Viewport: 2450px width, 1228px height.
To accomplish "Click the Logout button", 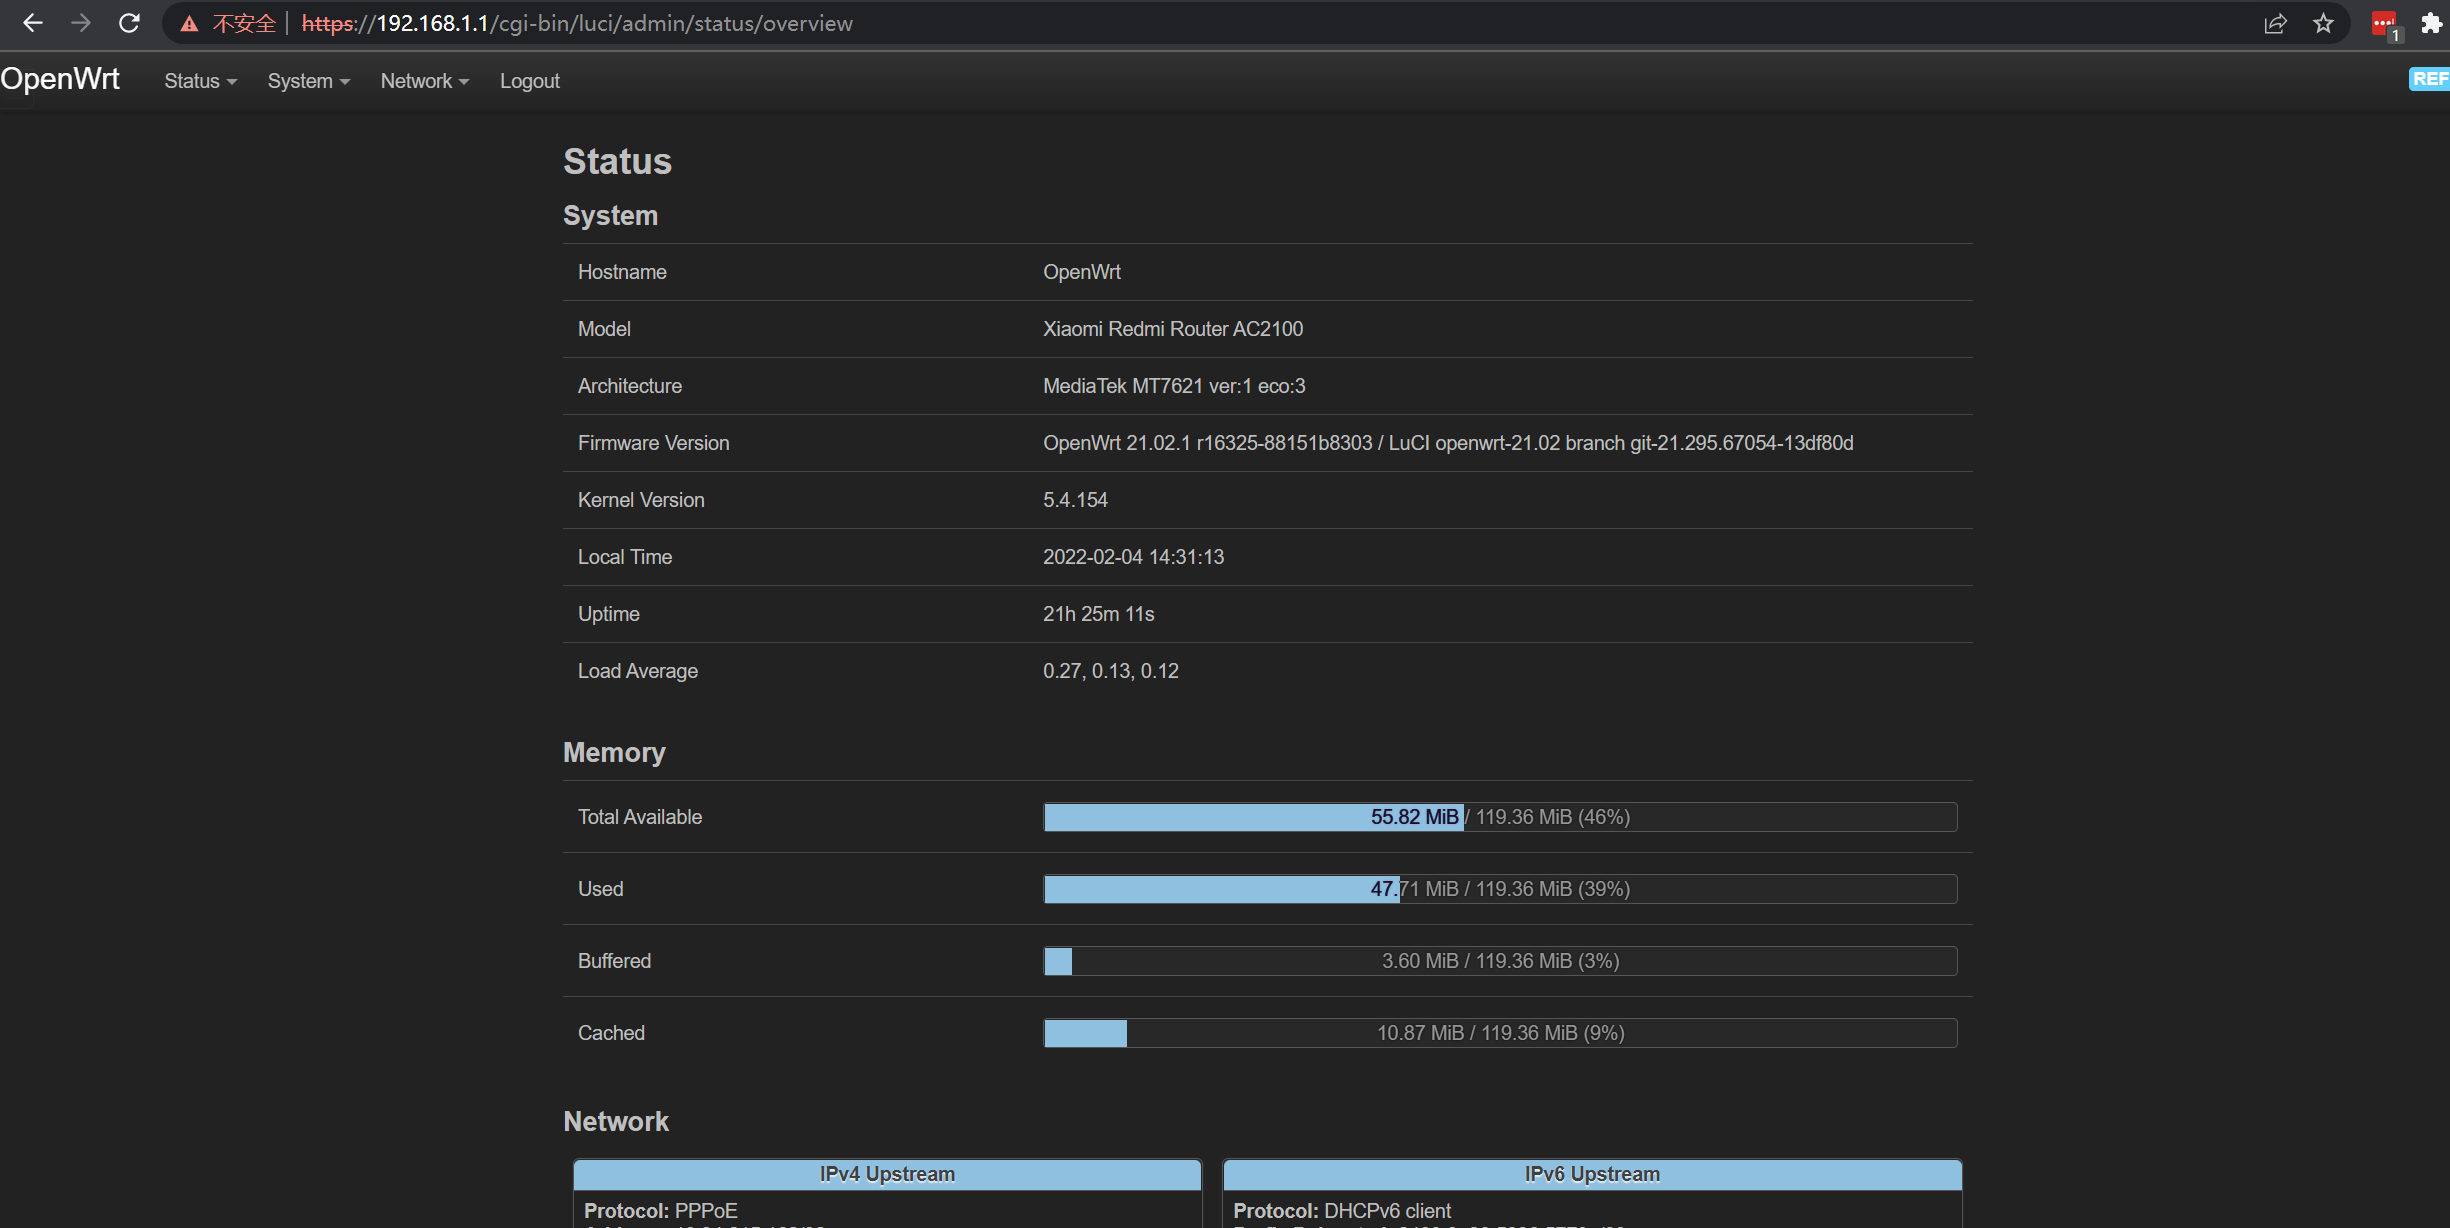I will [x=526, y=80].
